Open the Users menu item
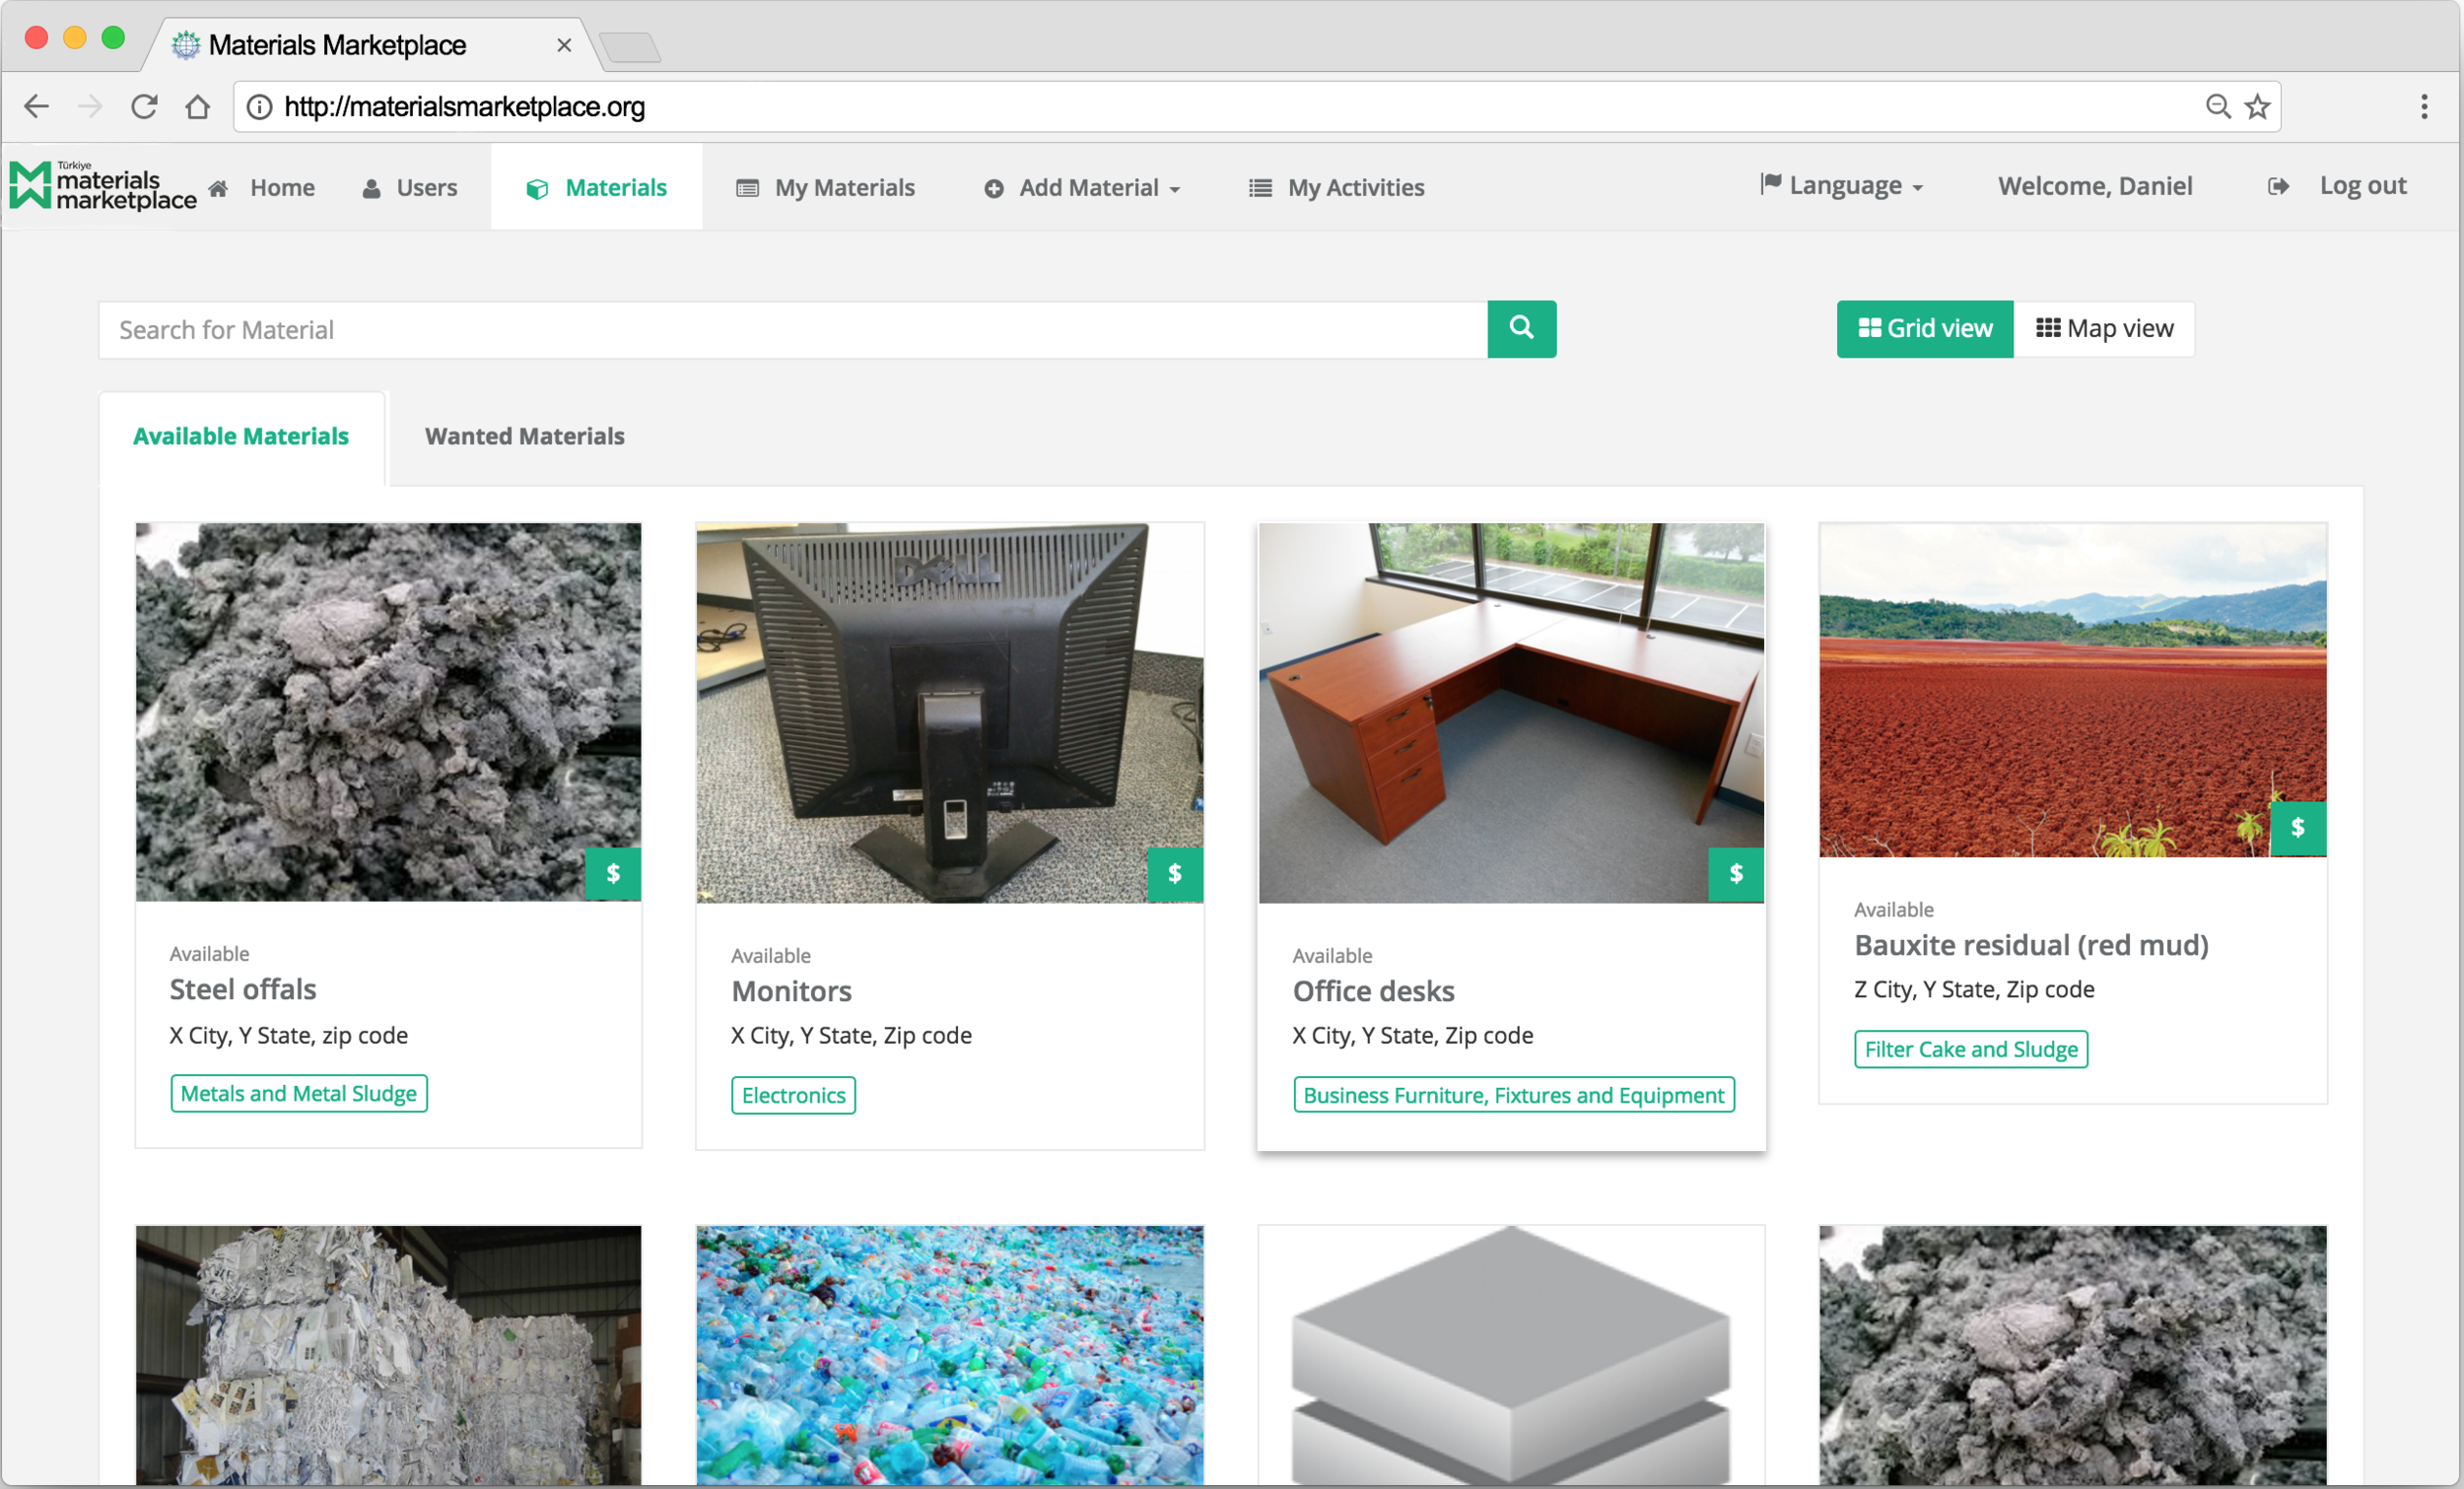 (x=409, y=187)
